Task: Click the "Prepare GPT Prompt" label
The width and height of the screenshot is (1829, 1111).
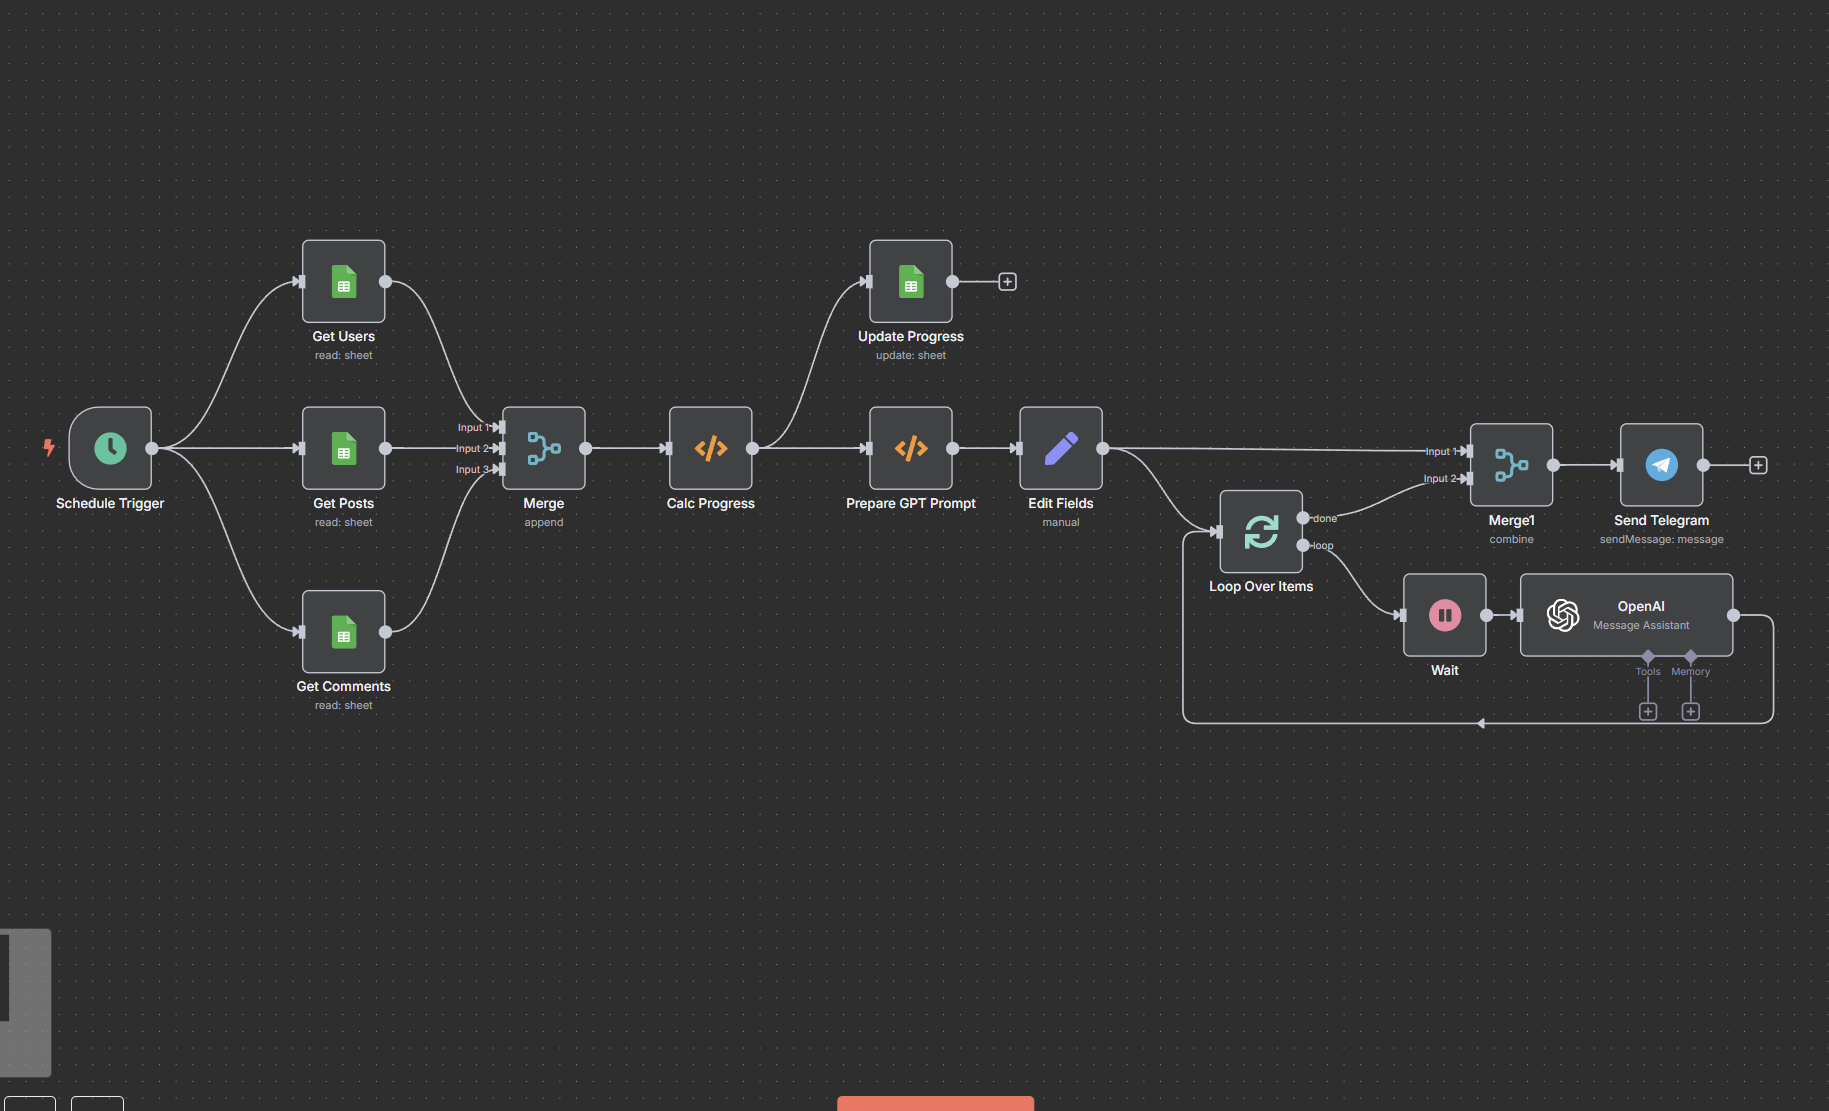Action: click(x=911, y=504)
